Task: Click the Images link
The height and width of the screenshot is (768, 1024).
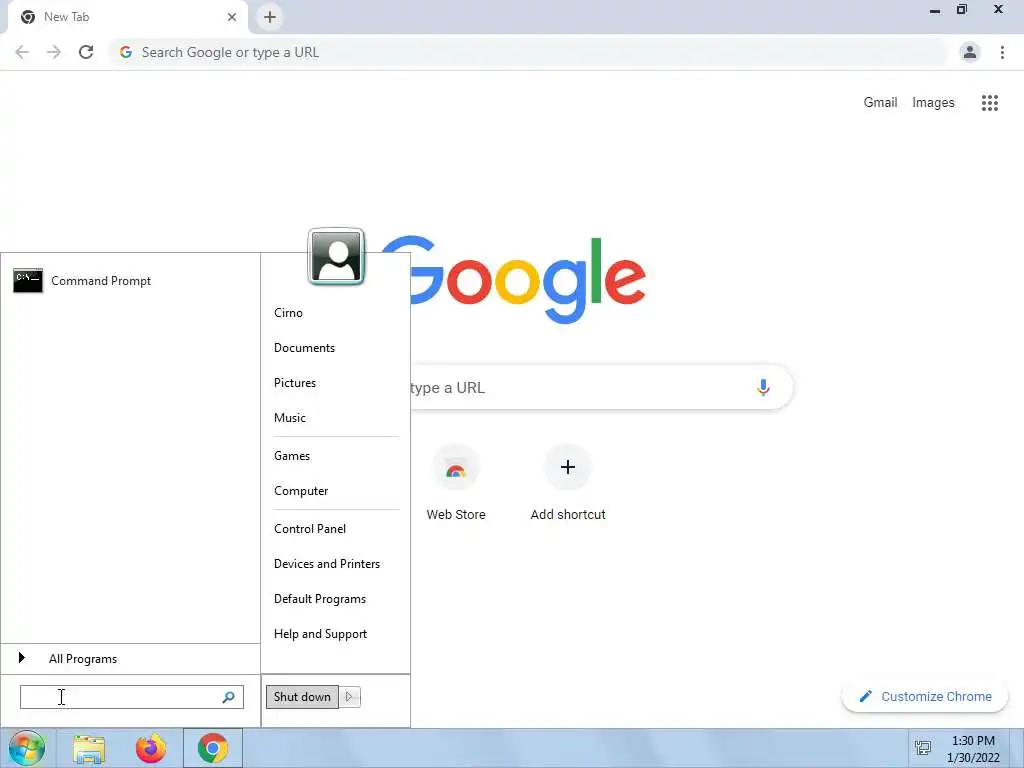Action: pyautogui.click(x=933, y=103)
